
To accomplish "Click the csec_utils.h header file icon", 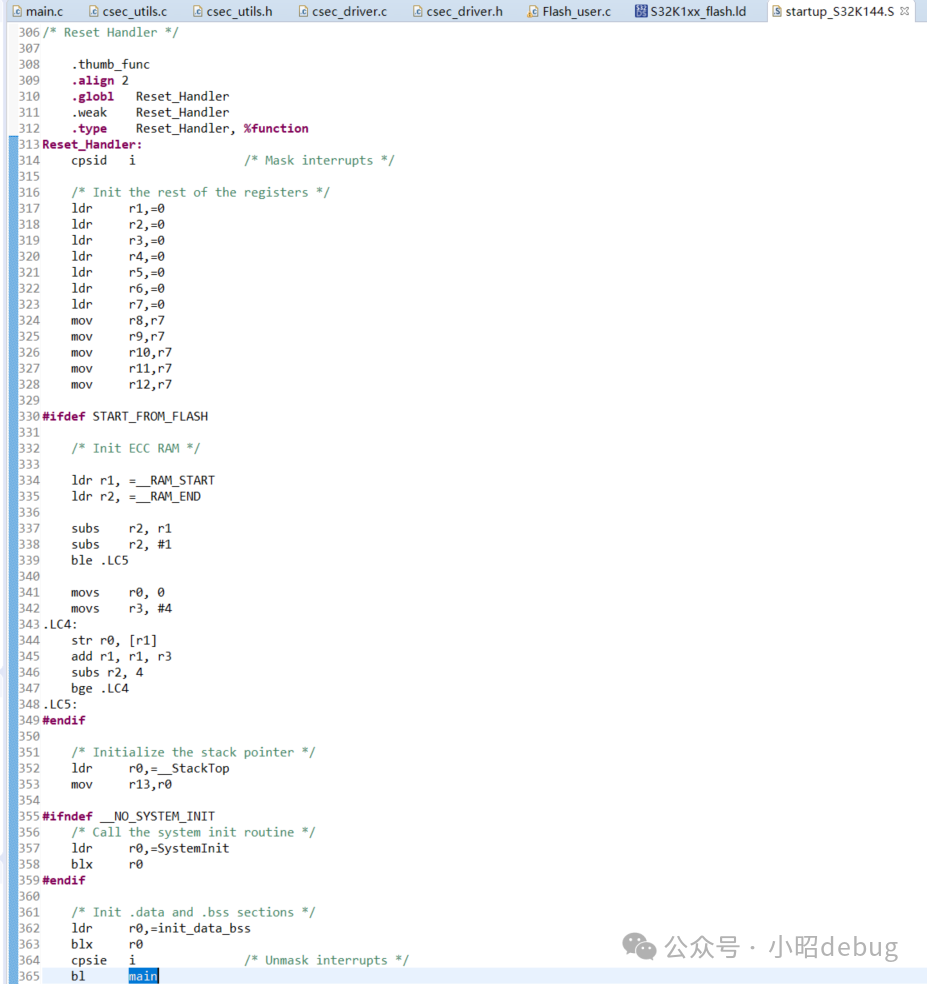I will click(197, 11).
